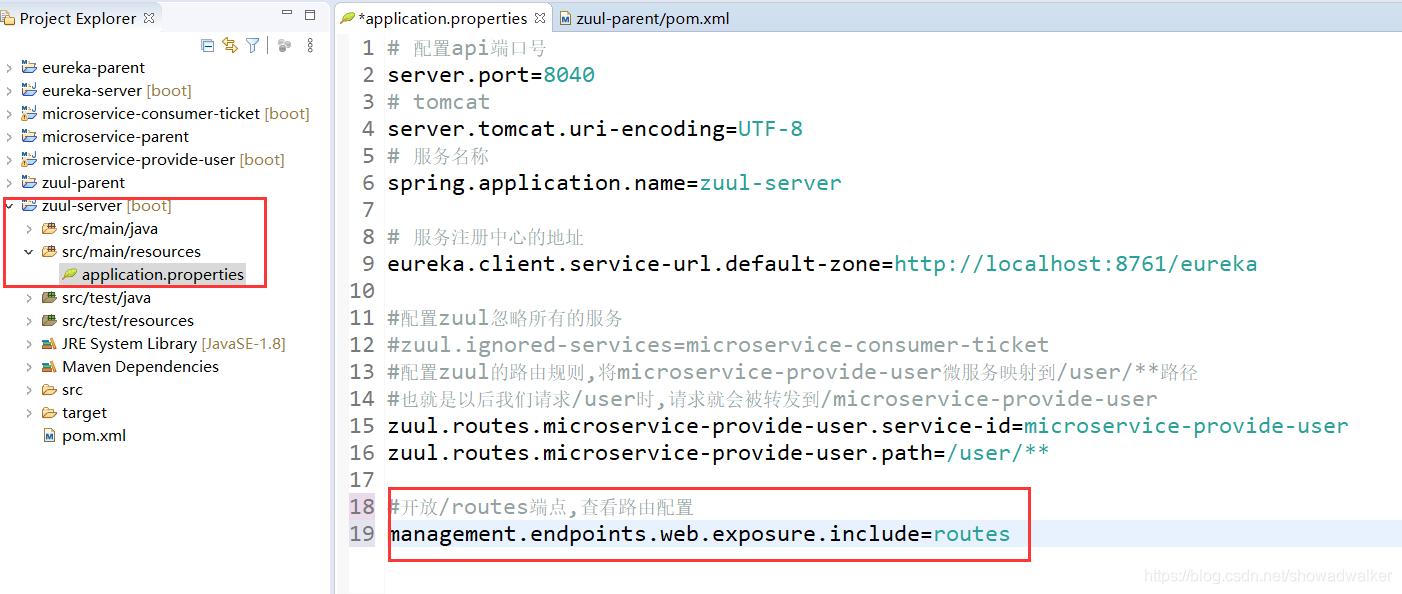1402x594 pixels.
Task: Select the src/main/java source folder
Action: click(110, 229)
